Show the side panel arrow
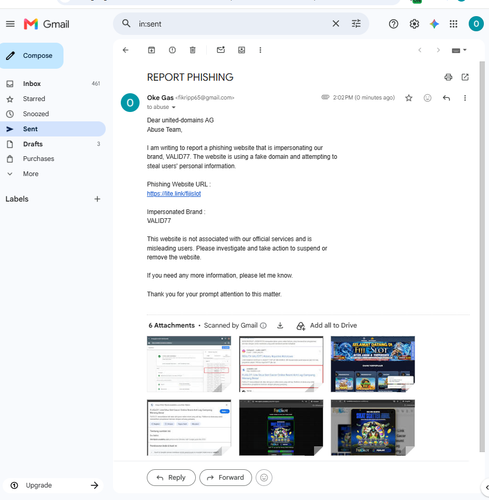Screen dimensions: 489x500 486,488
